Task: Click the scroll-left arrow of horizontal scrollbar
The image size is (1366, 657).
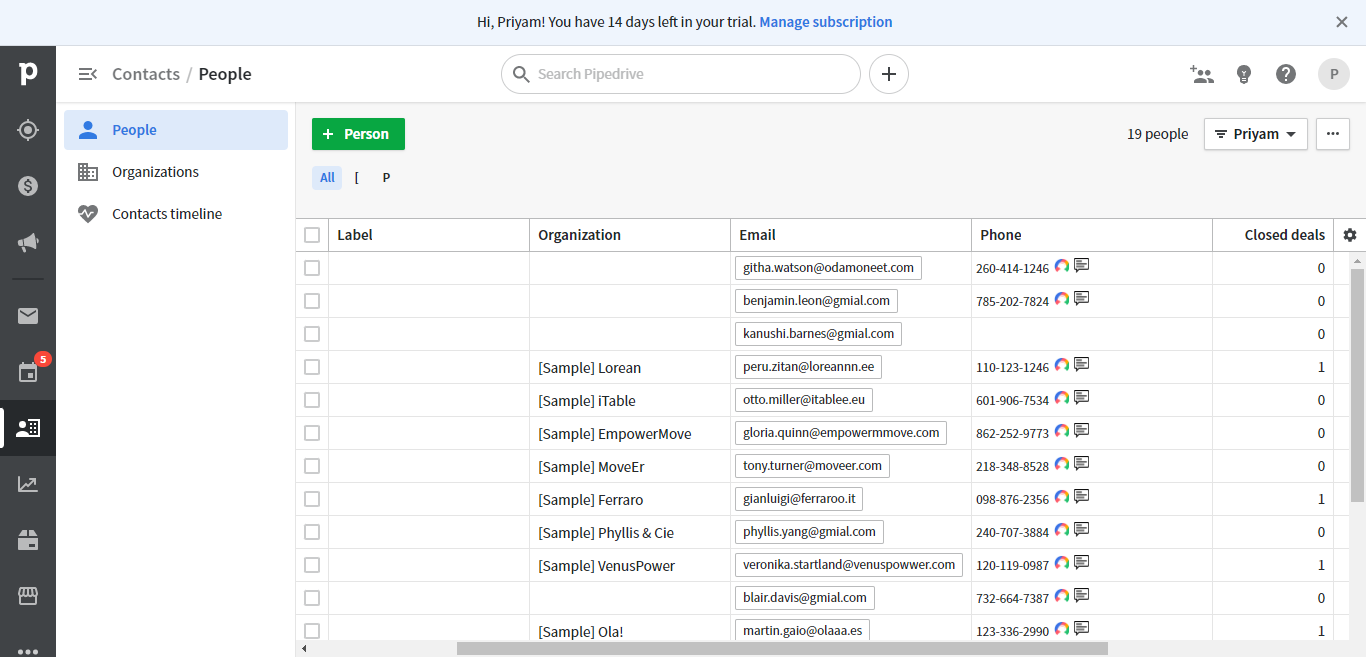Action: pyautogui.click(x=304, y=649)
